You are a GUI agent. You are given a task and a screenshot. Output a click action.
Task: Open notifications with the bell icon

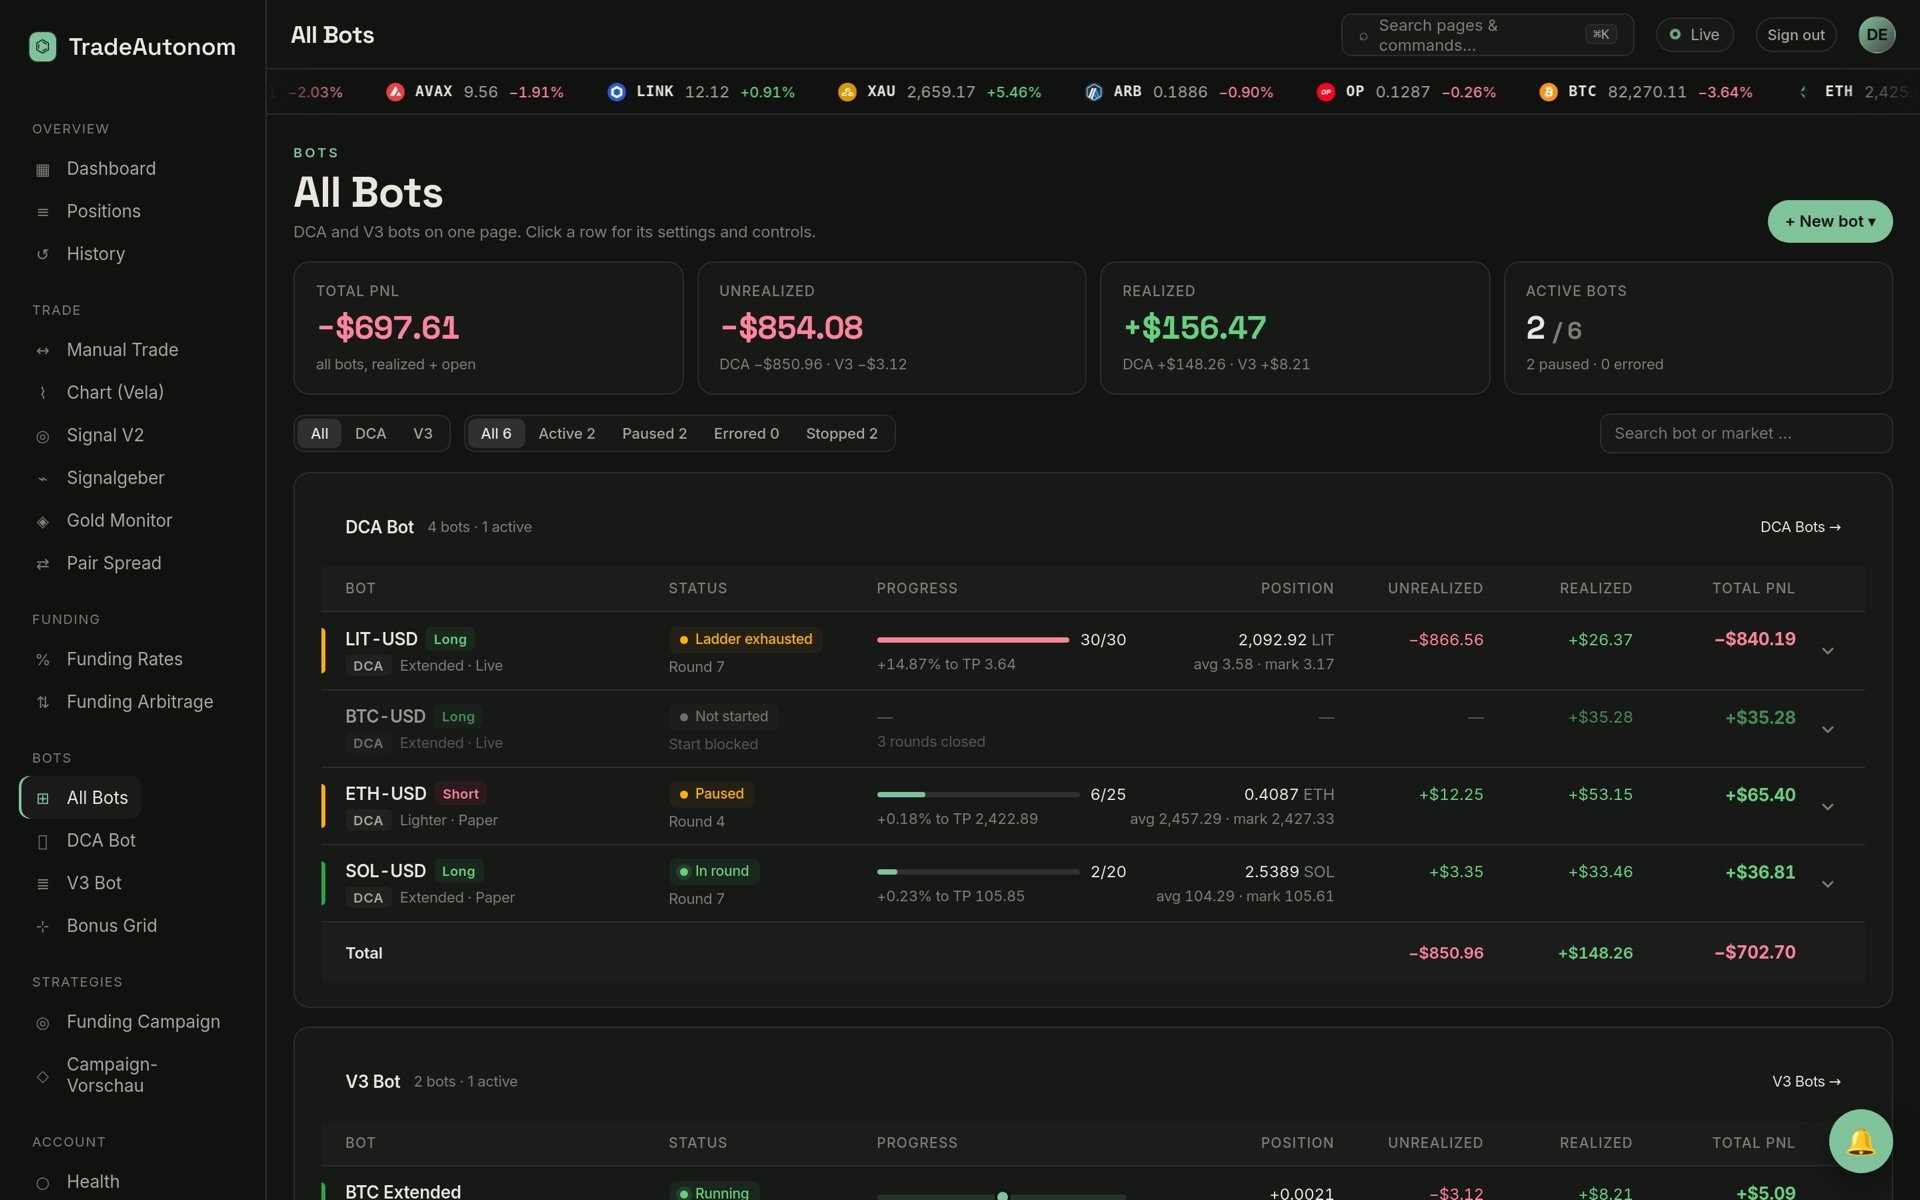click(1860, 1141)
